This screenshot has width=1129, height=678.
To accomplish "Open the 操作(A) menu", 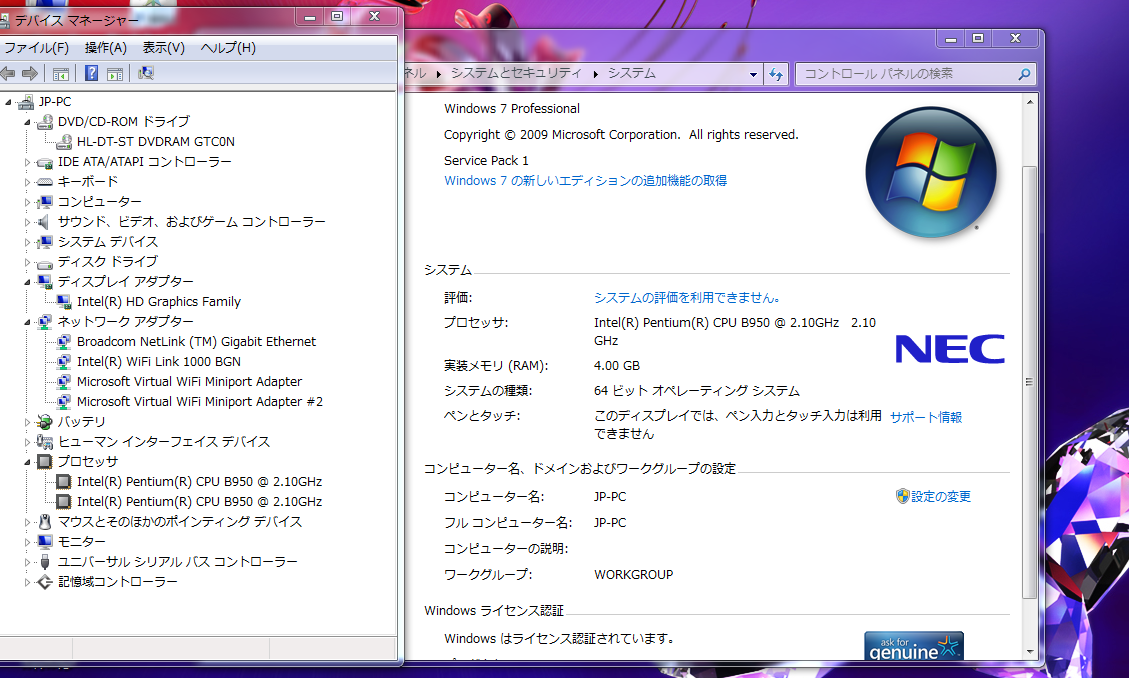I will pyautogui.click(x=105, y=48).
